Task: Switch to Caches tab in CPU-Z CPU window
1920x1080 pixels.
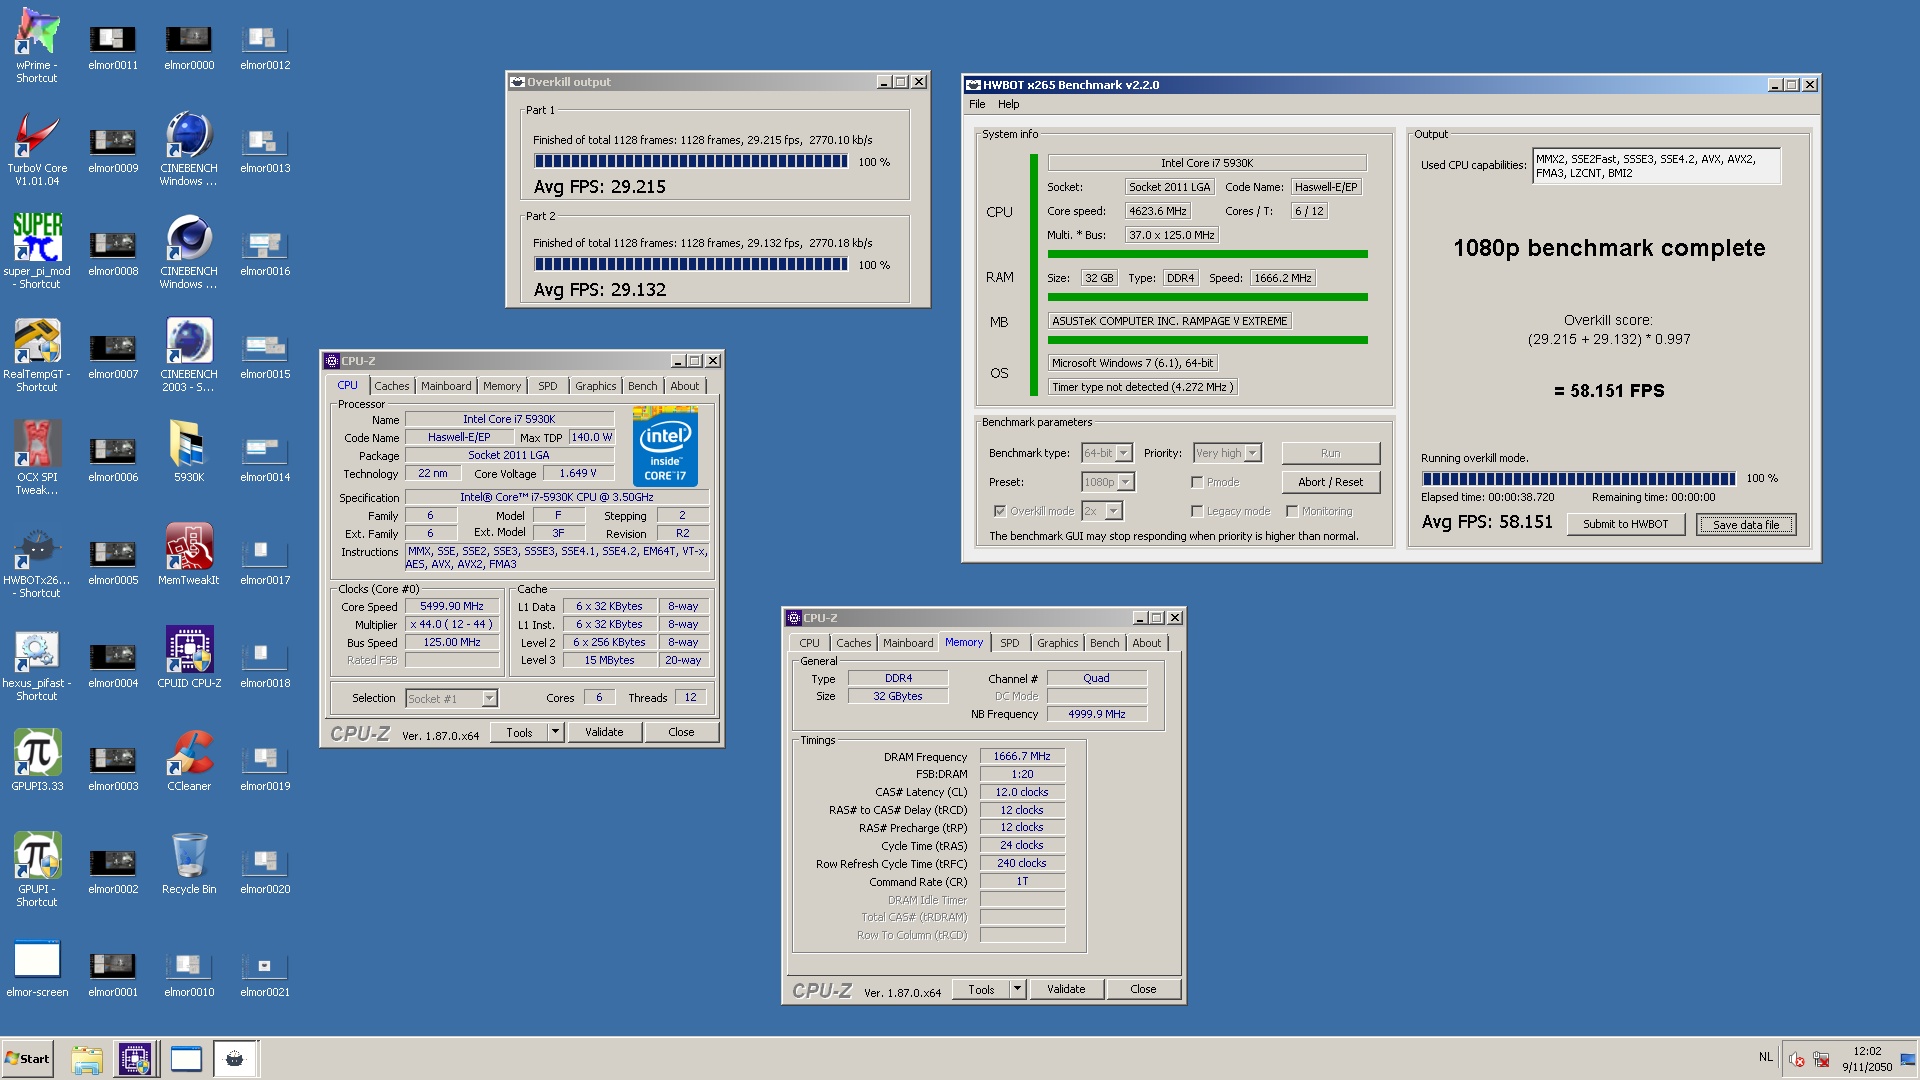Action: (392, 386)
